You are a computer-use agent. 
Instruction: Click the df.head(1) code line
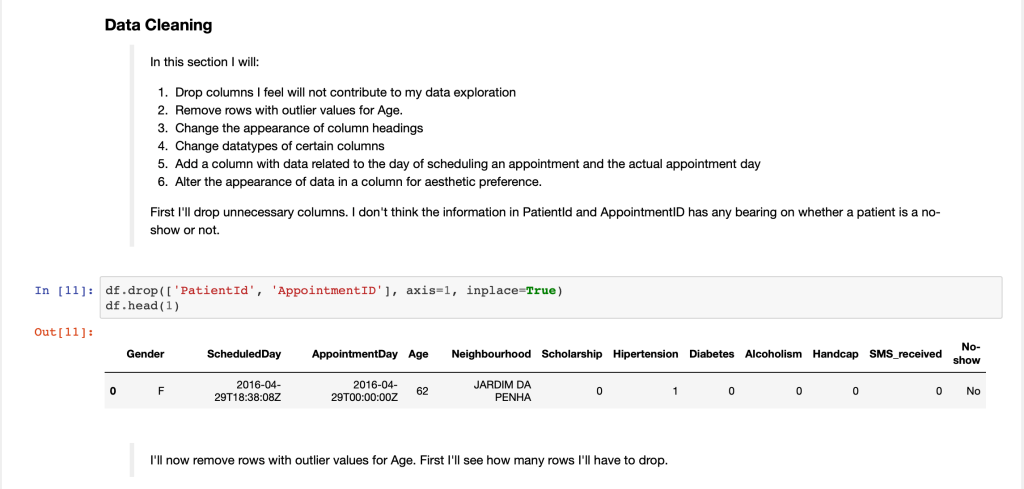pos(141,305)
